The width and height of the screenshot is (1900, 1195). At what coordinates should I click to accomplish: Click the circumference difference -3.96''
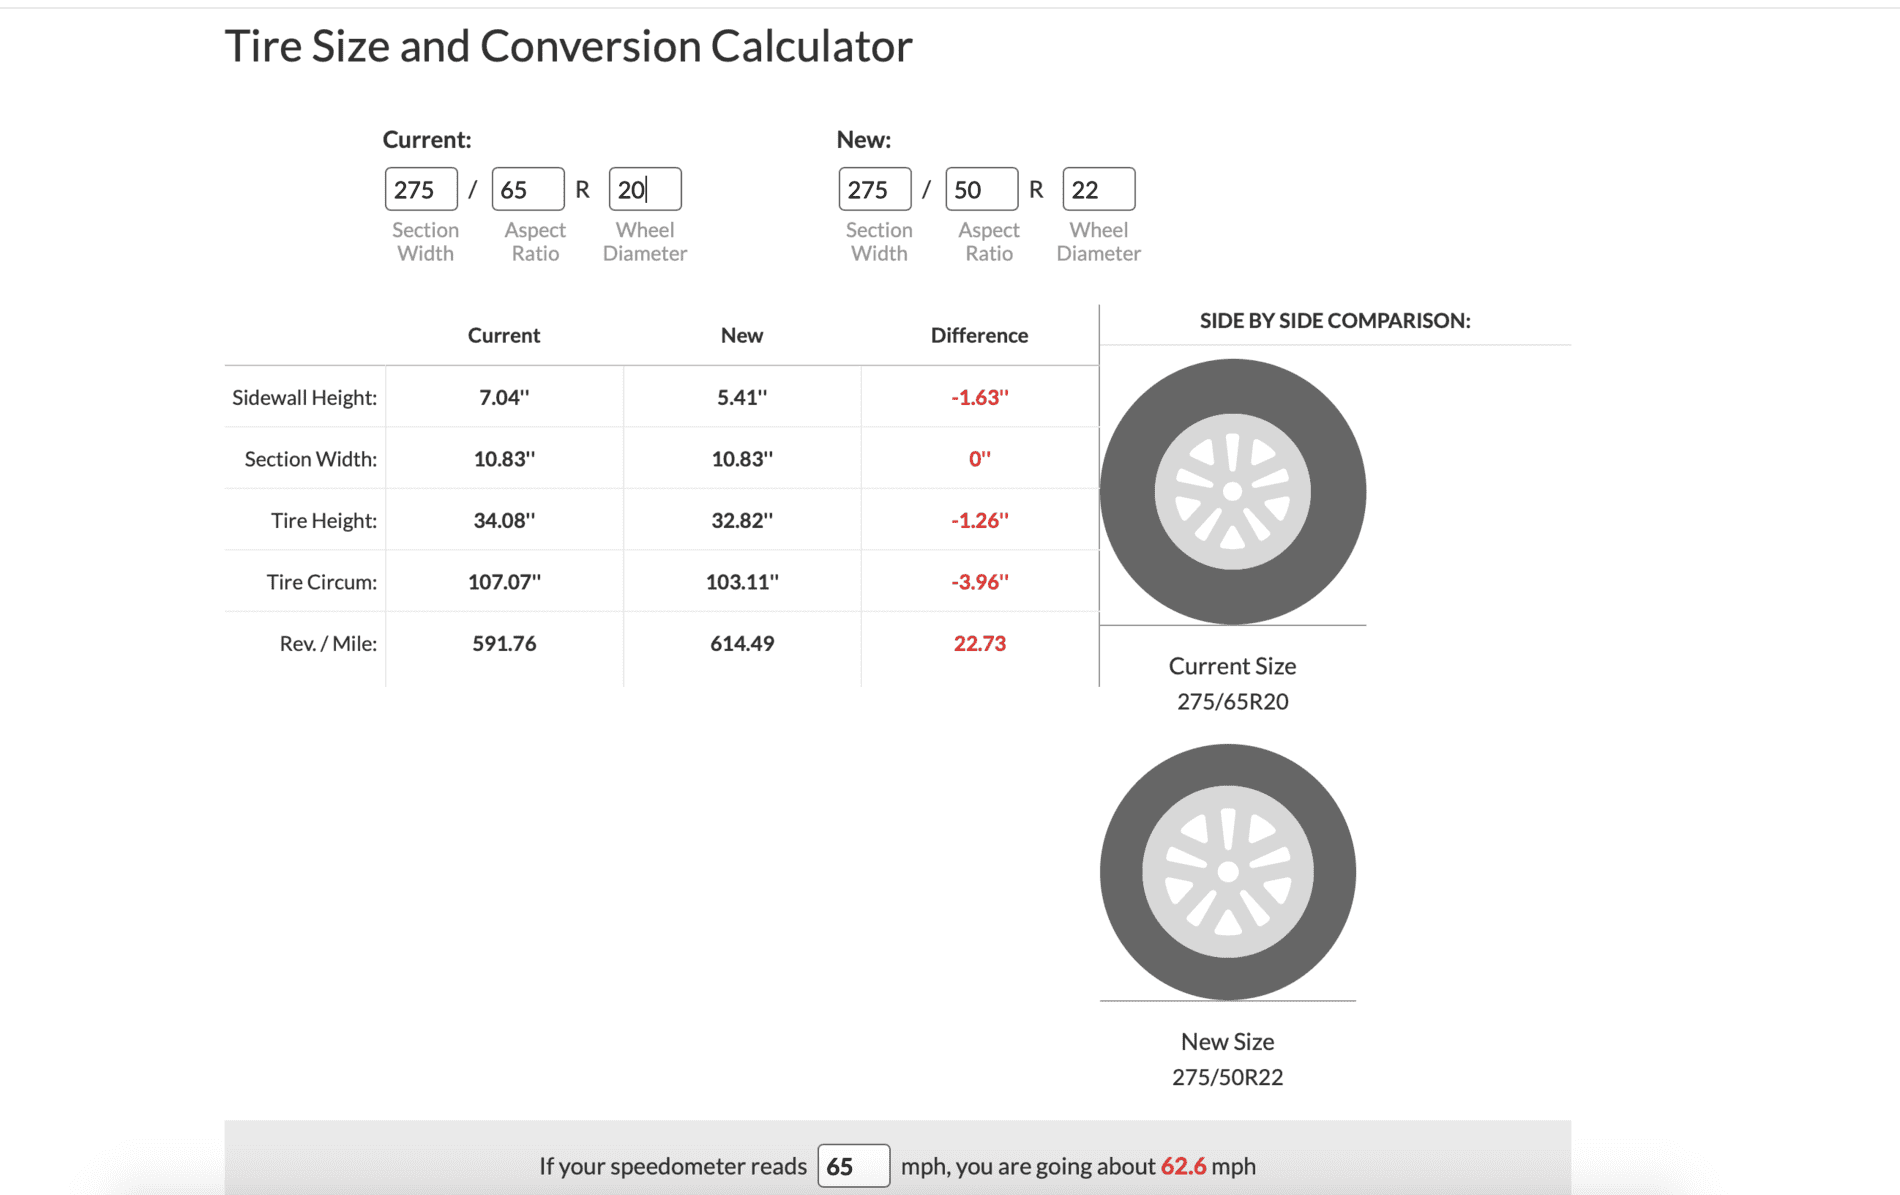click(980, 582)
